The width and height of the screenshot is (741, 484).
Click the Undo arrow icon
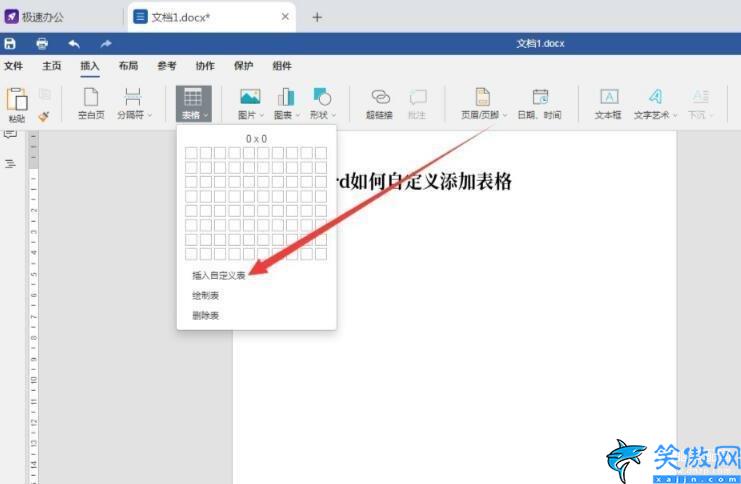point(74,43)
